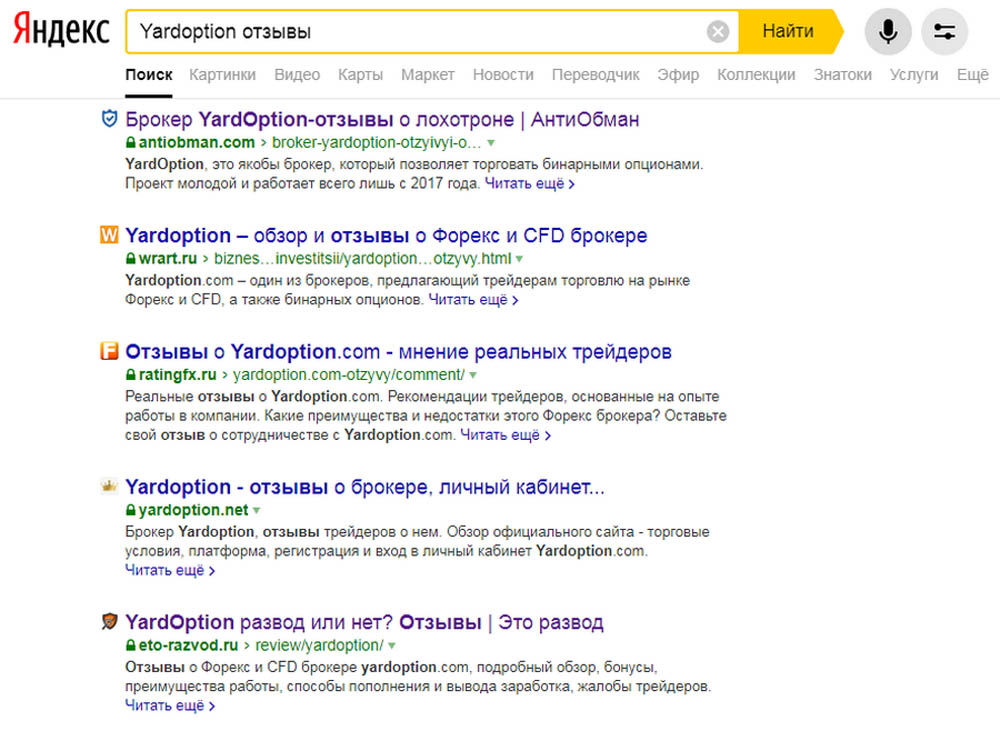The image size is (1000, 731).
Task: Open 'Отзывы о Yardoption.com - мнение реальных трейдеров' link
Action: coord(399,351)
